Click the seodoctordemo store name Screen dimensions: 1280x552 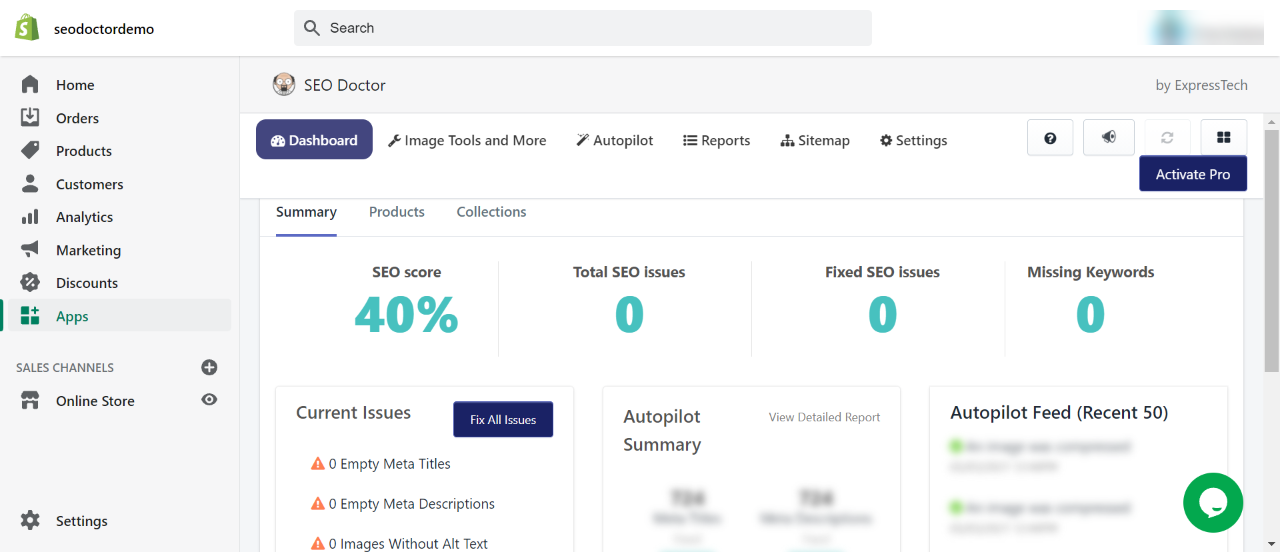click(104, 28)
